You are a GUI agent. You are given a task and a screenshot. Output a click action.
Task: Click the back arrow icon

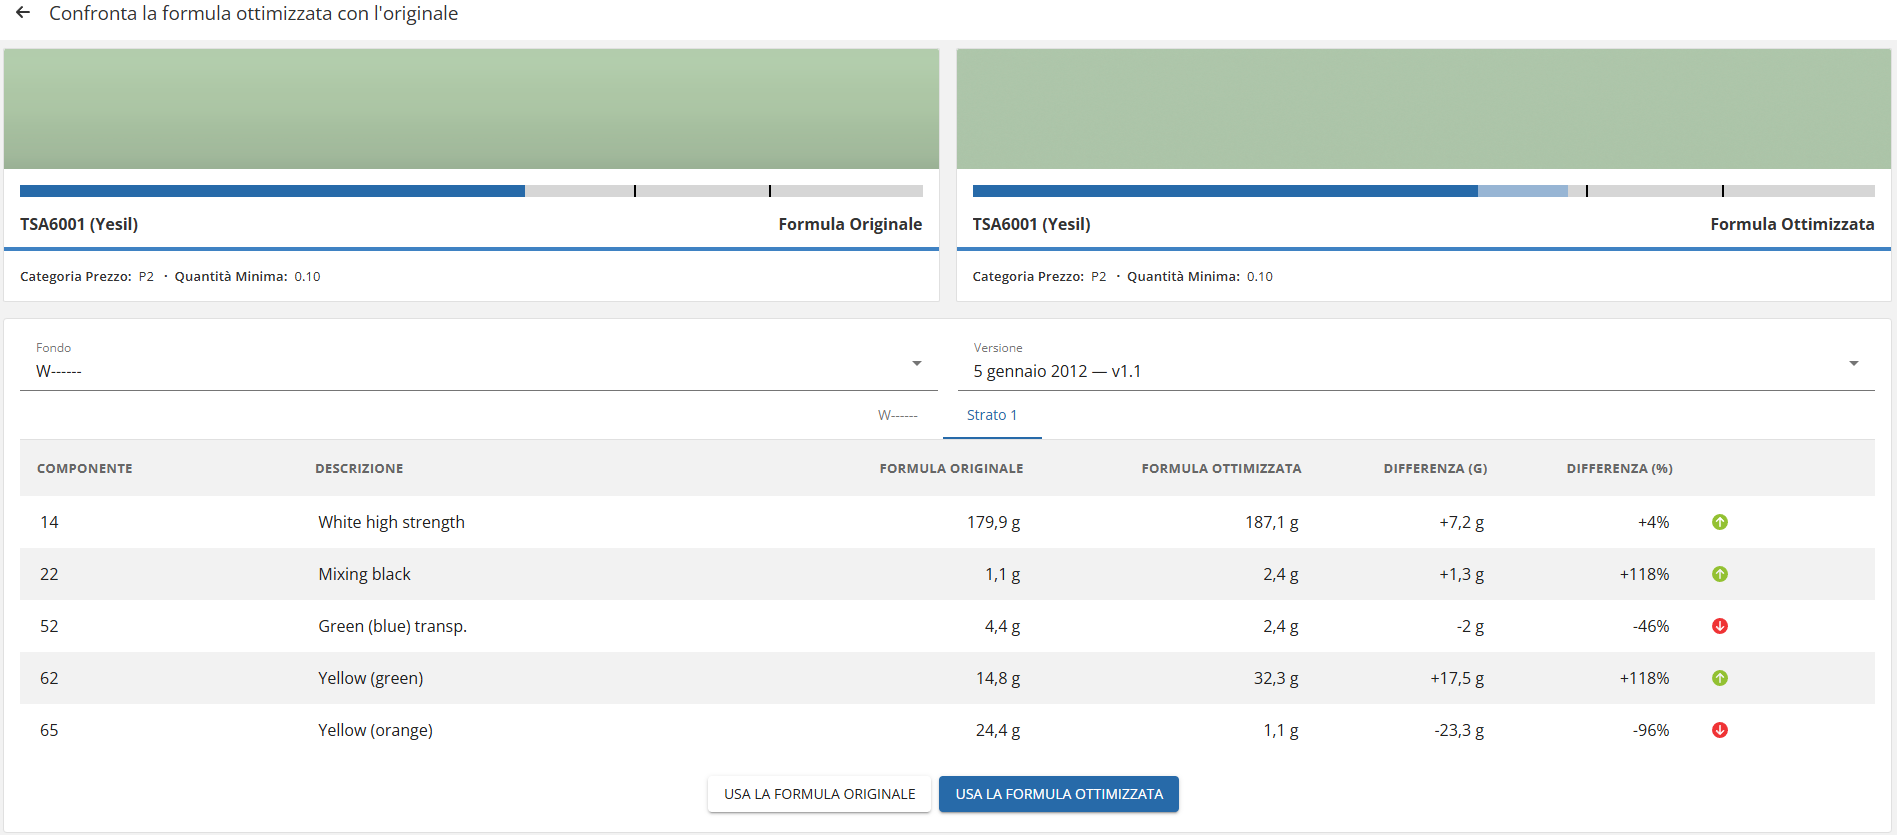23,13
